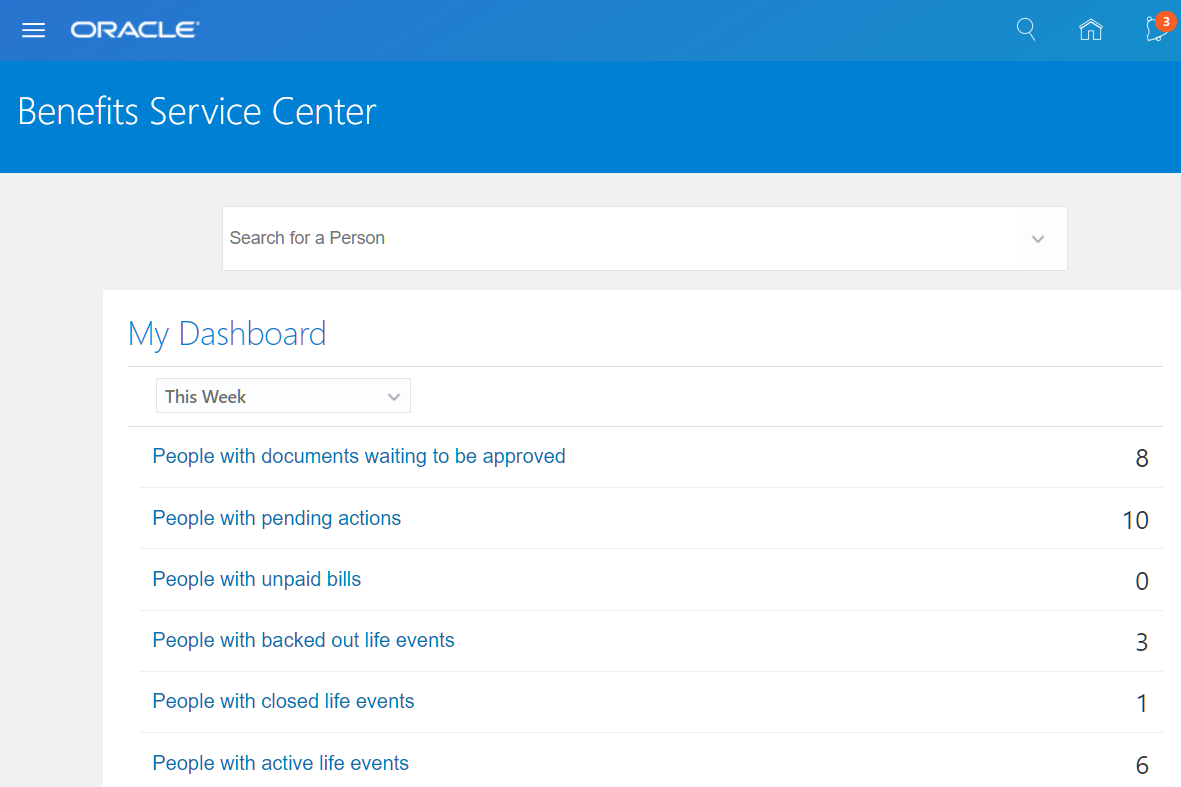The image size is (1181, 787).
Task: Show People with closed life events
Action: coord(283,701)
